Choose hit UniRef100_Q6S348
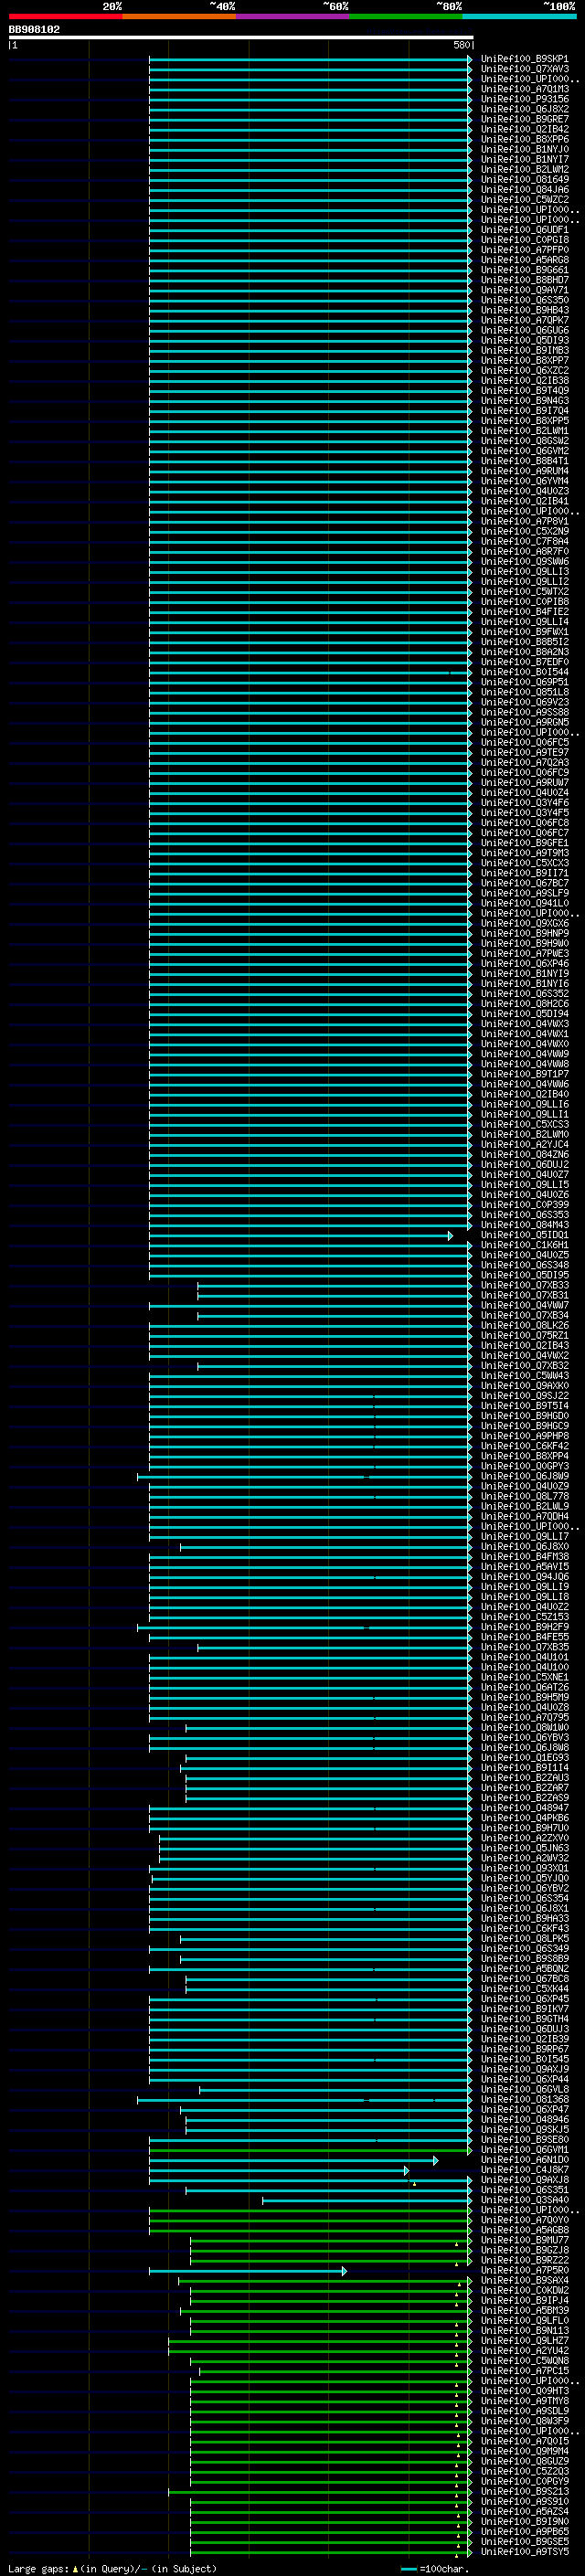This screenshot has width=585, height=2576. [525, 1265]
